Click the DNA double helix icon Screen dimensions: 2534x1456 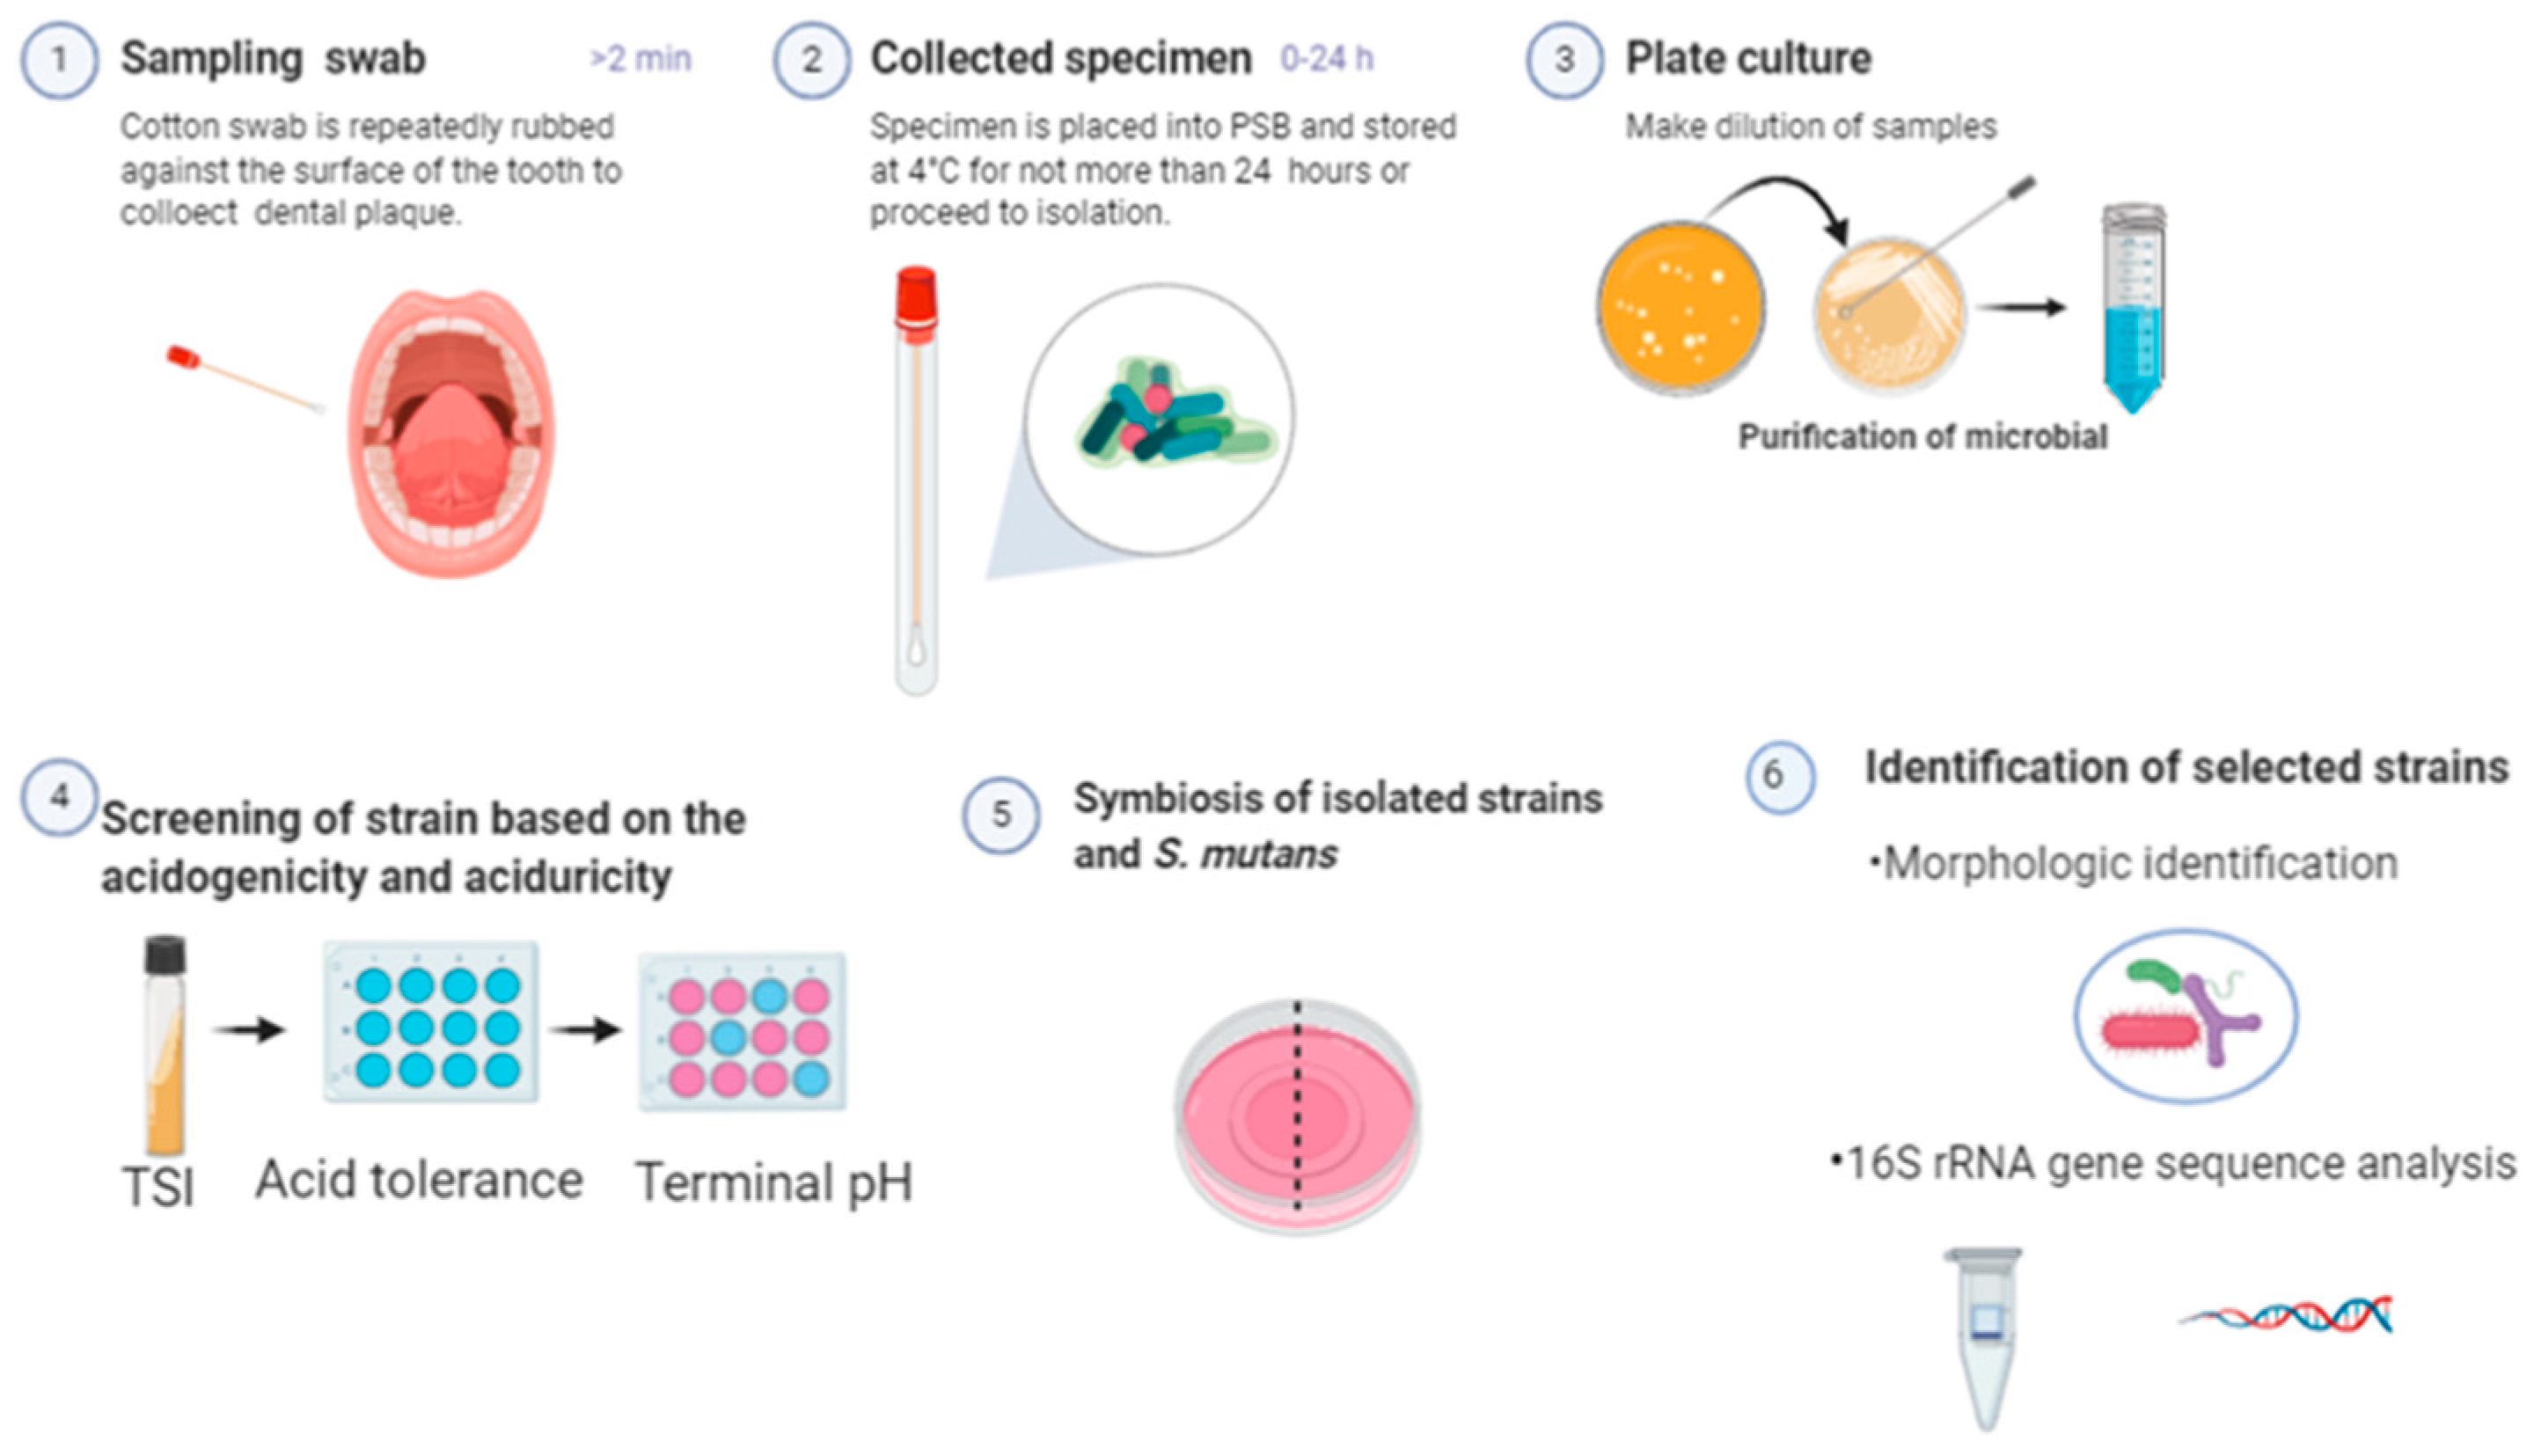(x=2286, y=1314)
